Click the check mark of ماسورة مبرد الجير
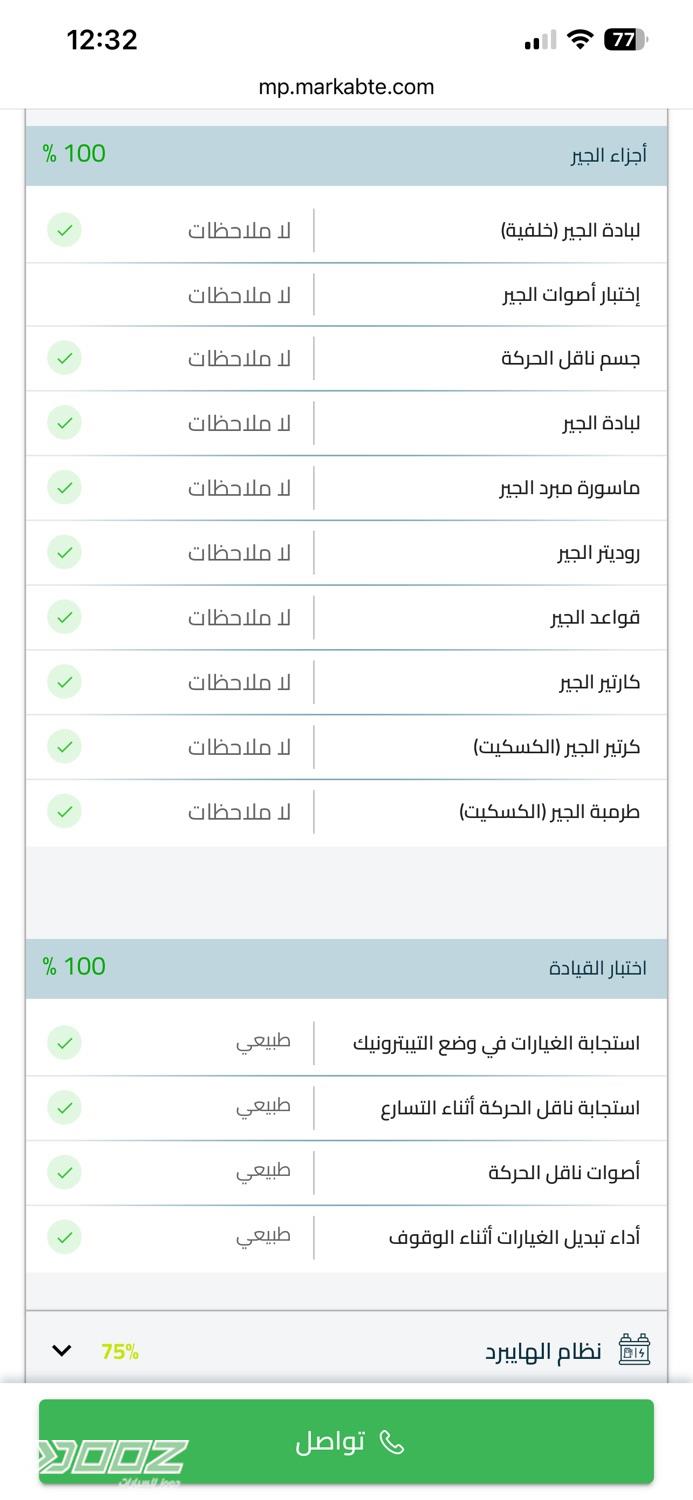The height and width of the screenshot is (1500, 693). point(64,488)
